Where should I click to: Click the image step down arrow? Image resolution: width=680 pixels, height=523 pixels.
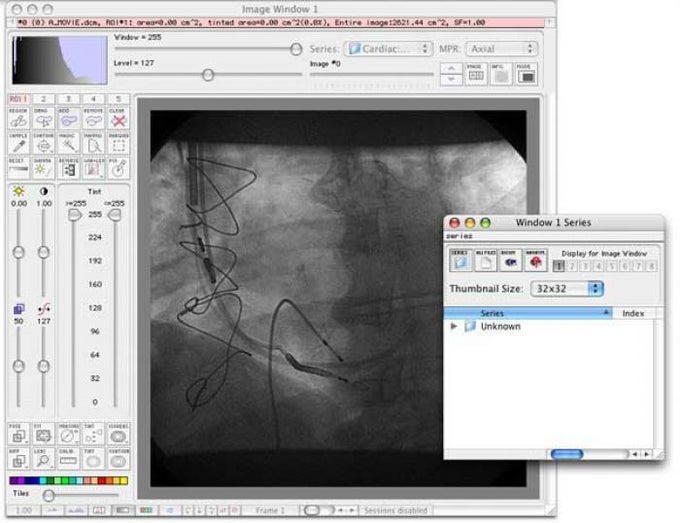click(451, 79)
